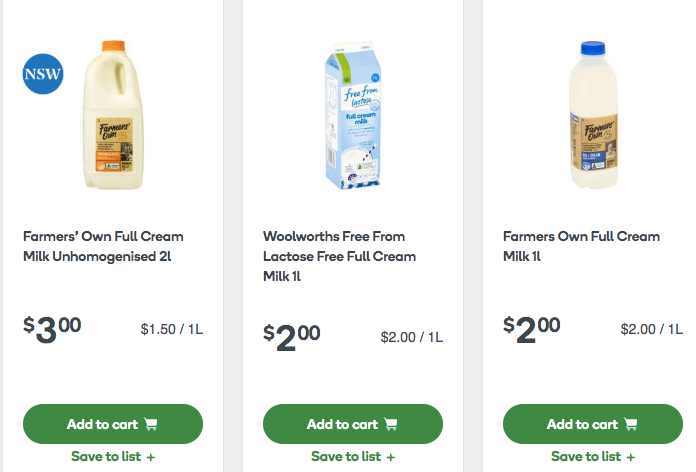Click cart icon on Farmers Own 1l button
Image resolution: width=696 pixels, height=472 pixels.
pos(631,424)
